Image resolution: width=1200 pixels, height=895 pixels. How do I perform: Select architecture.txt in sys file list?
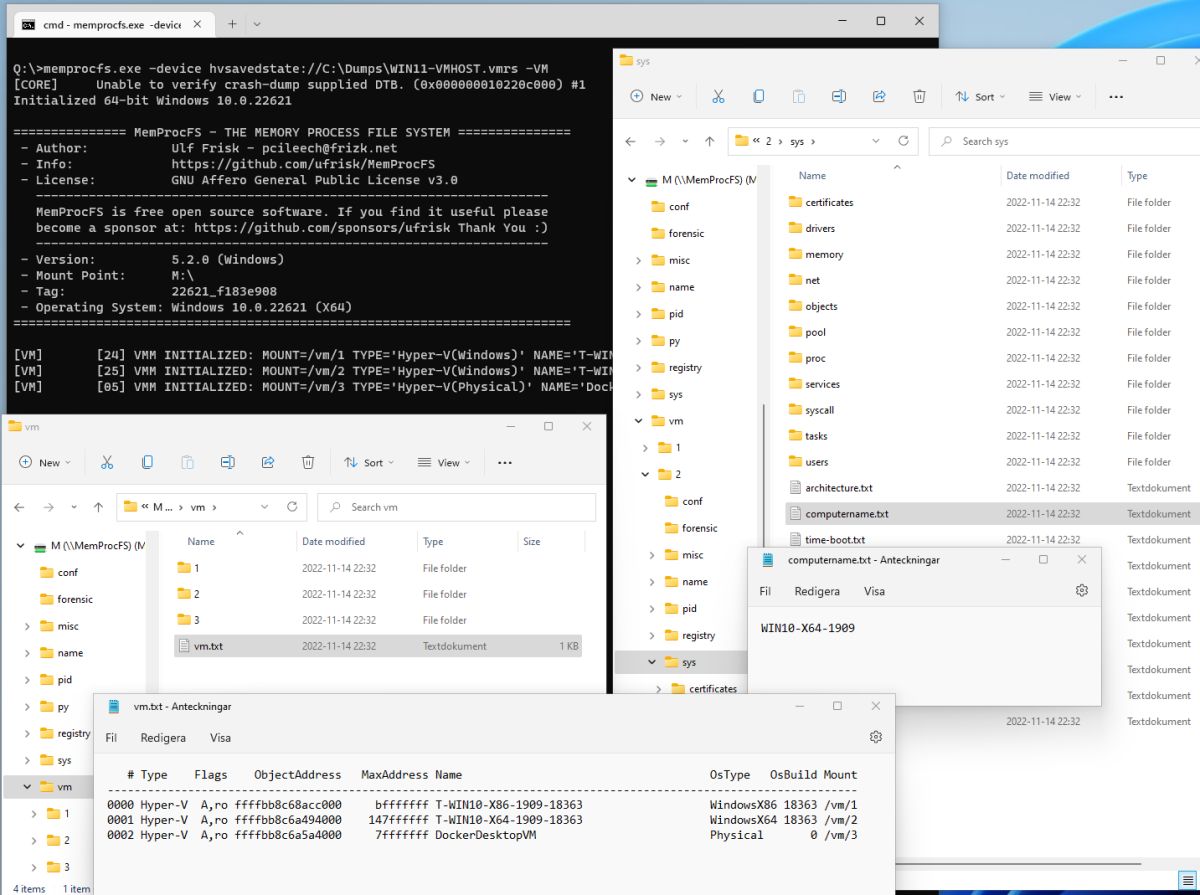coord(838,488)
